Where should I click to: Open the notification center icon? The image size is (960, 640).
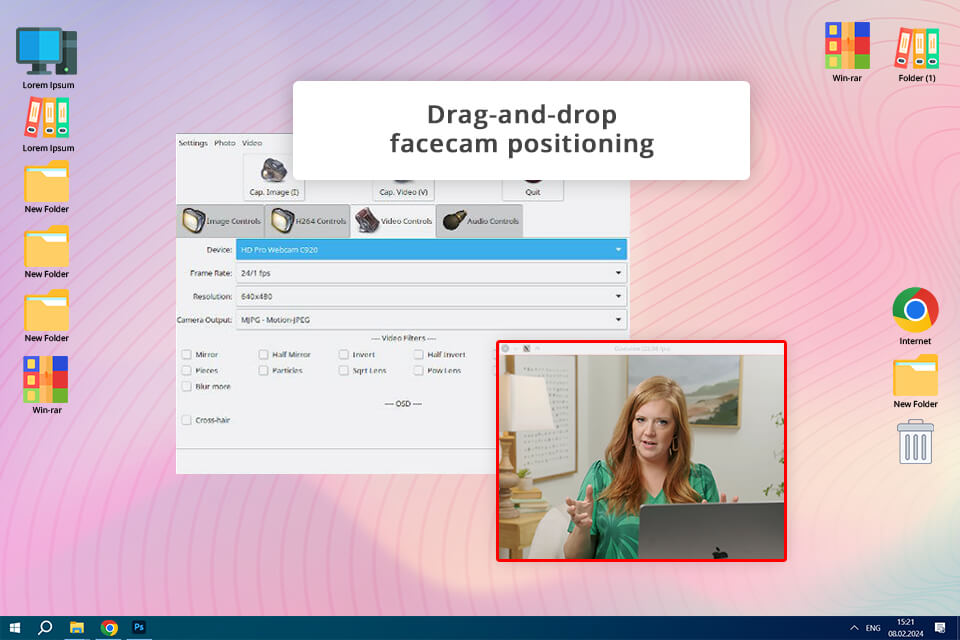[x=940, y=628]
